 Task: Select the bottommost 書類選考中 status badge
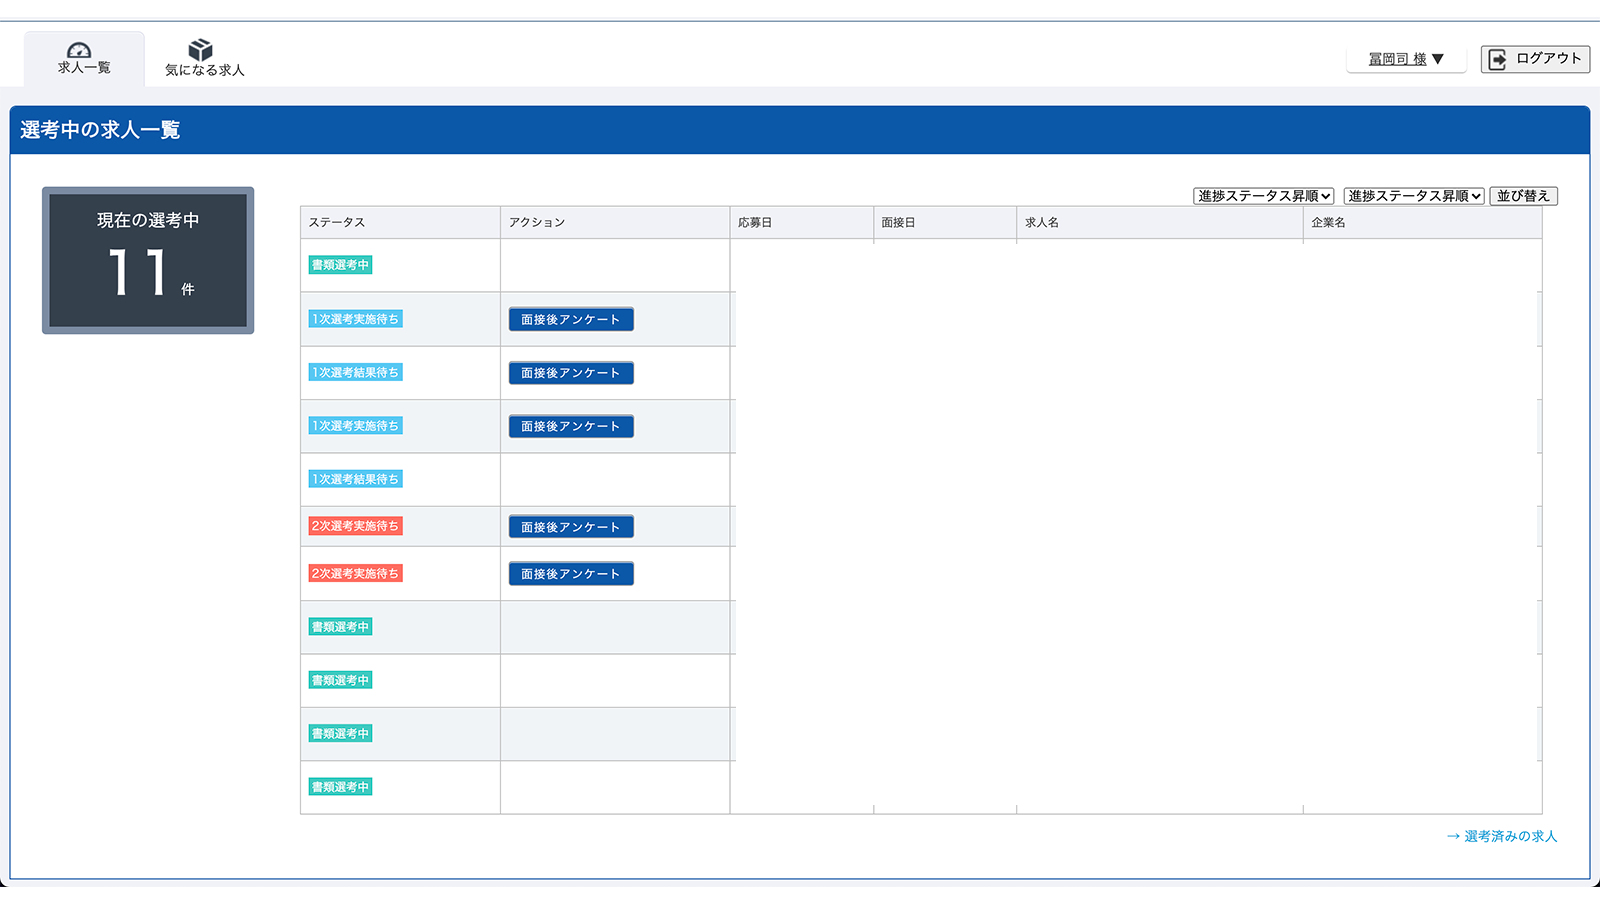point(340,787)
